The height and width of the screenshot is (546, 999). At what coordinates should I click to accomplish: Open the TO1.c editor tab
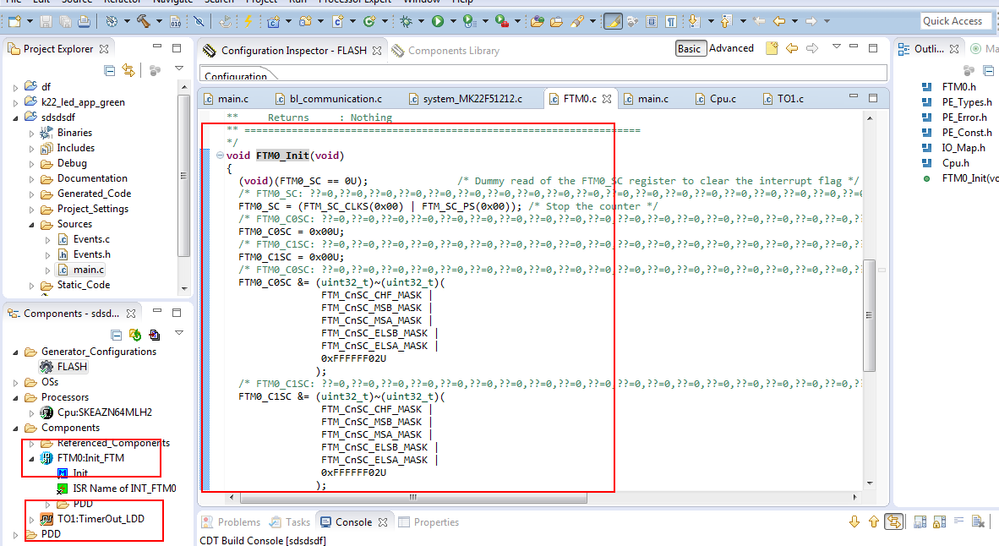tap(783, 99)
